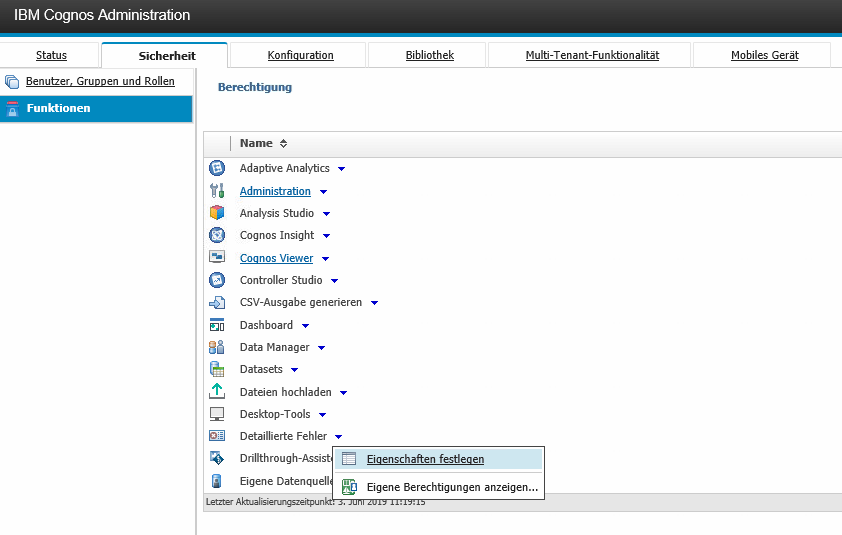This screenshot has height=535, width=842.
Task: Click the Desktop-Tools monitor icon
Action: click(217, 414)
